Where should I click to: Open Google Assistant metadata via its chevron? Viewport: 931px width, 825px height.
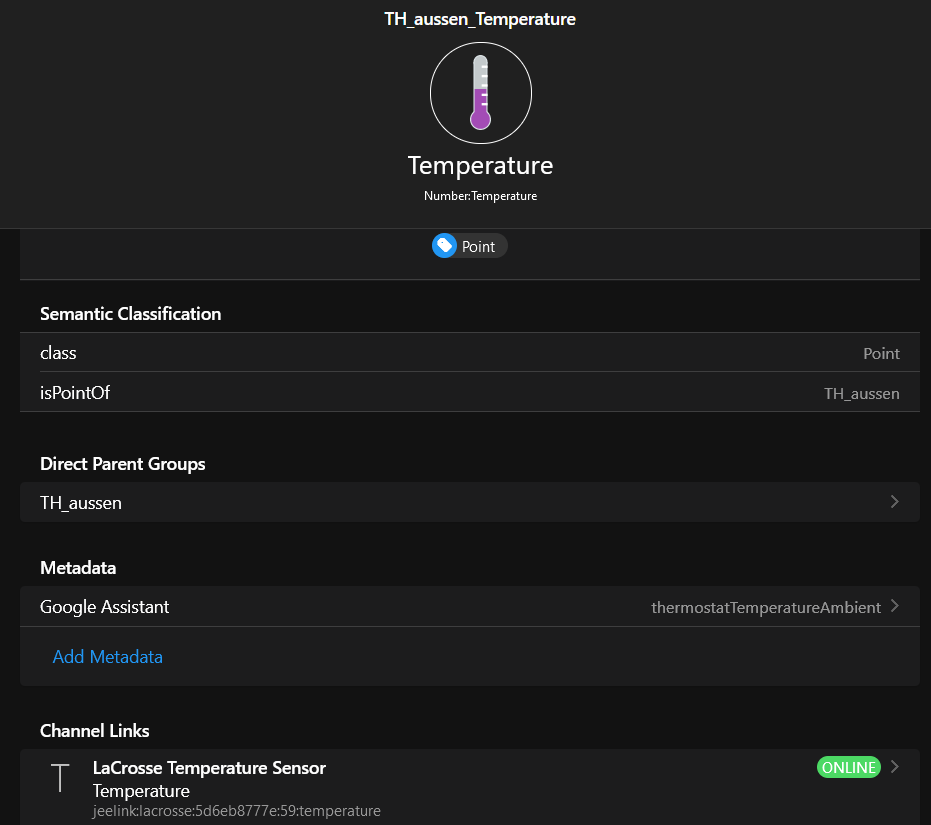pyautogui.click(x=894, y=606)
